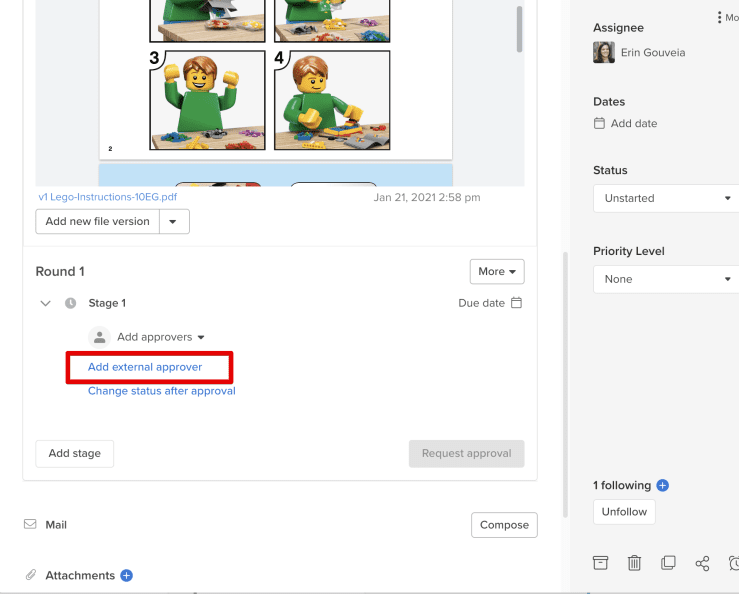Click Lego instruction step 4 image

(x=332, y=100)
